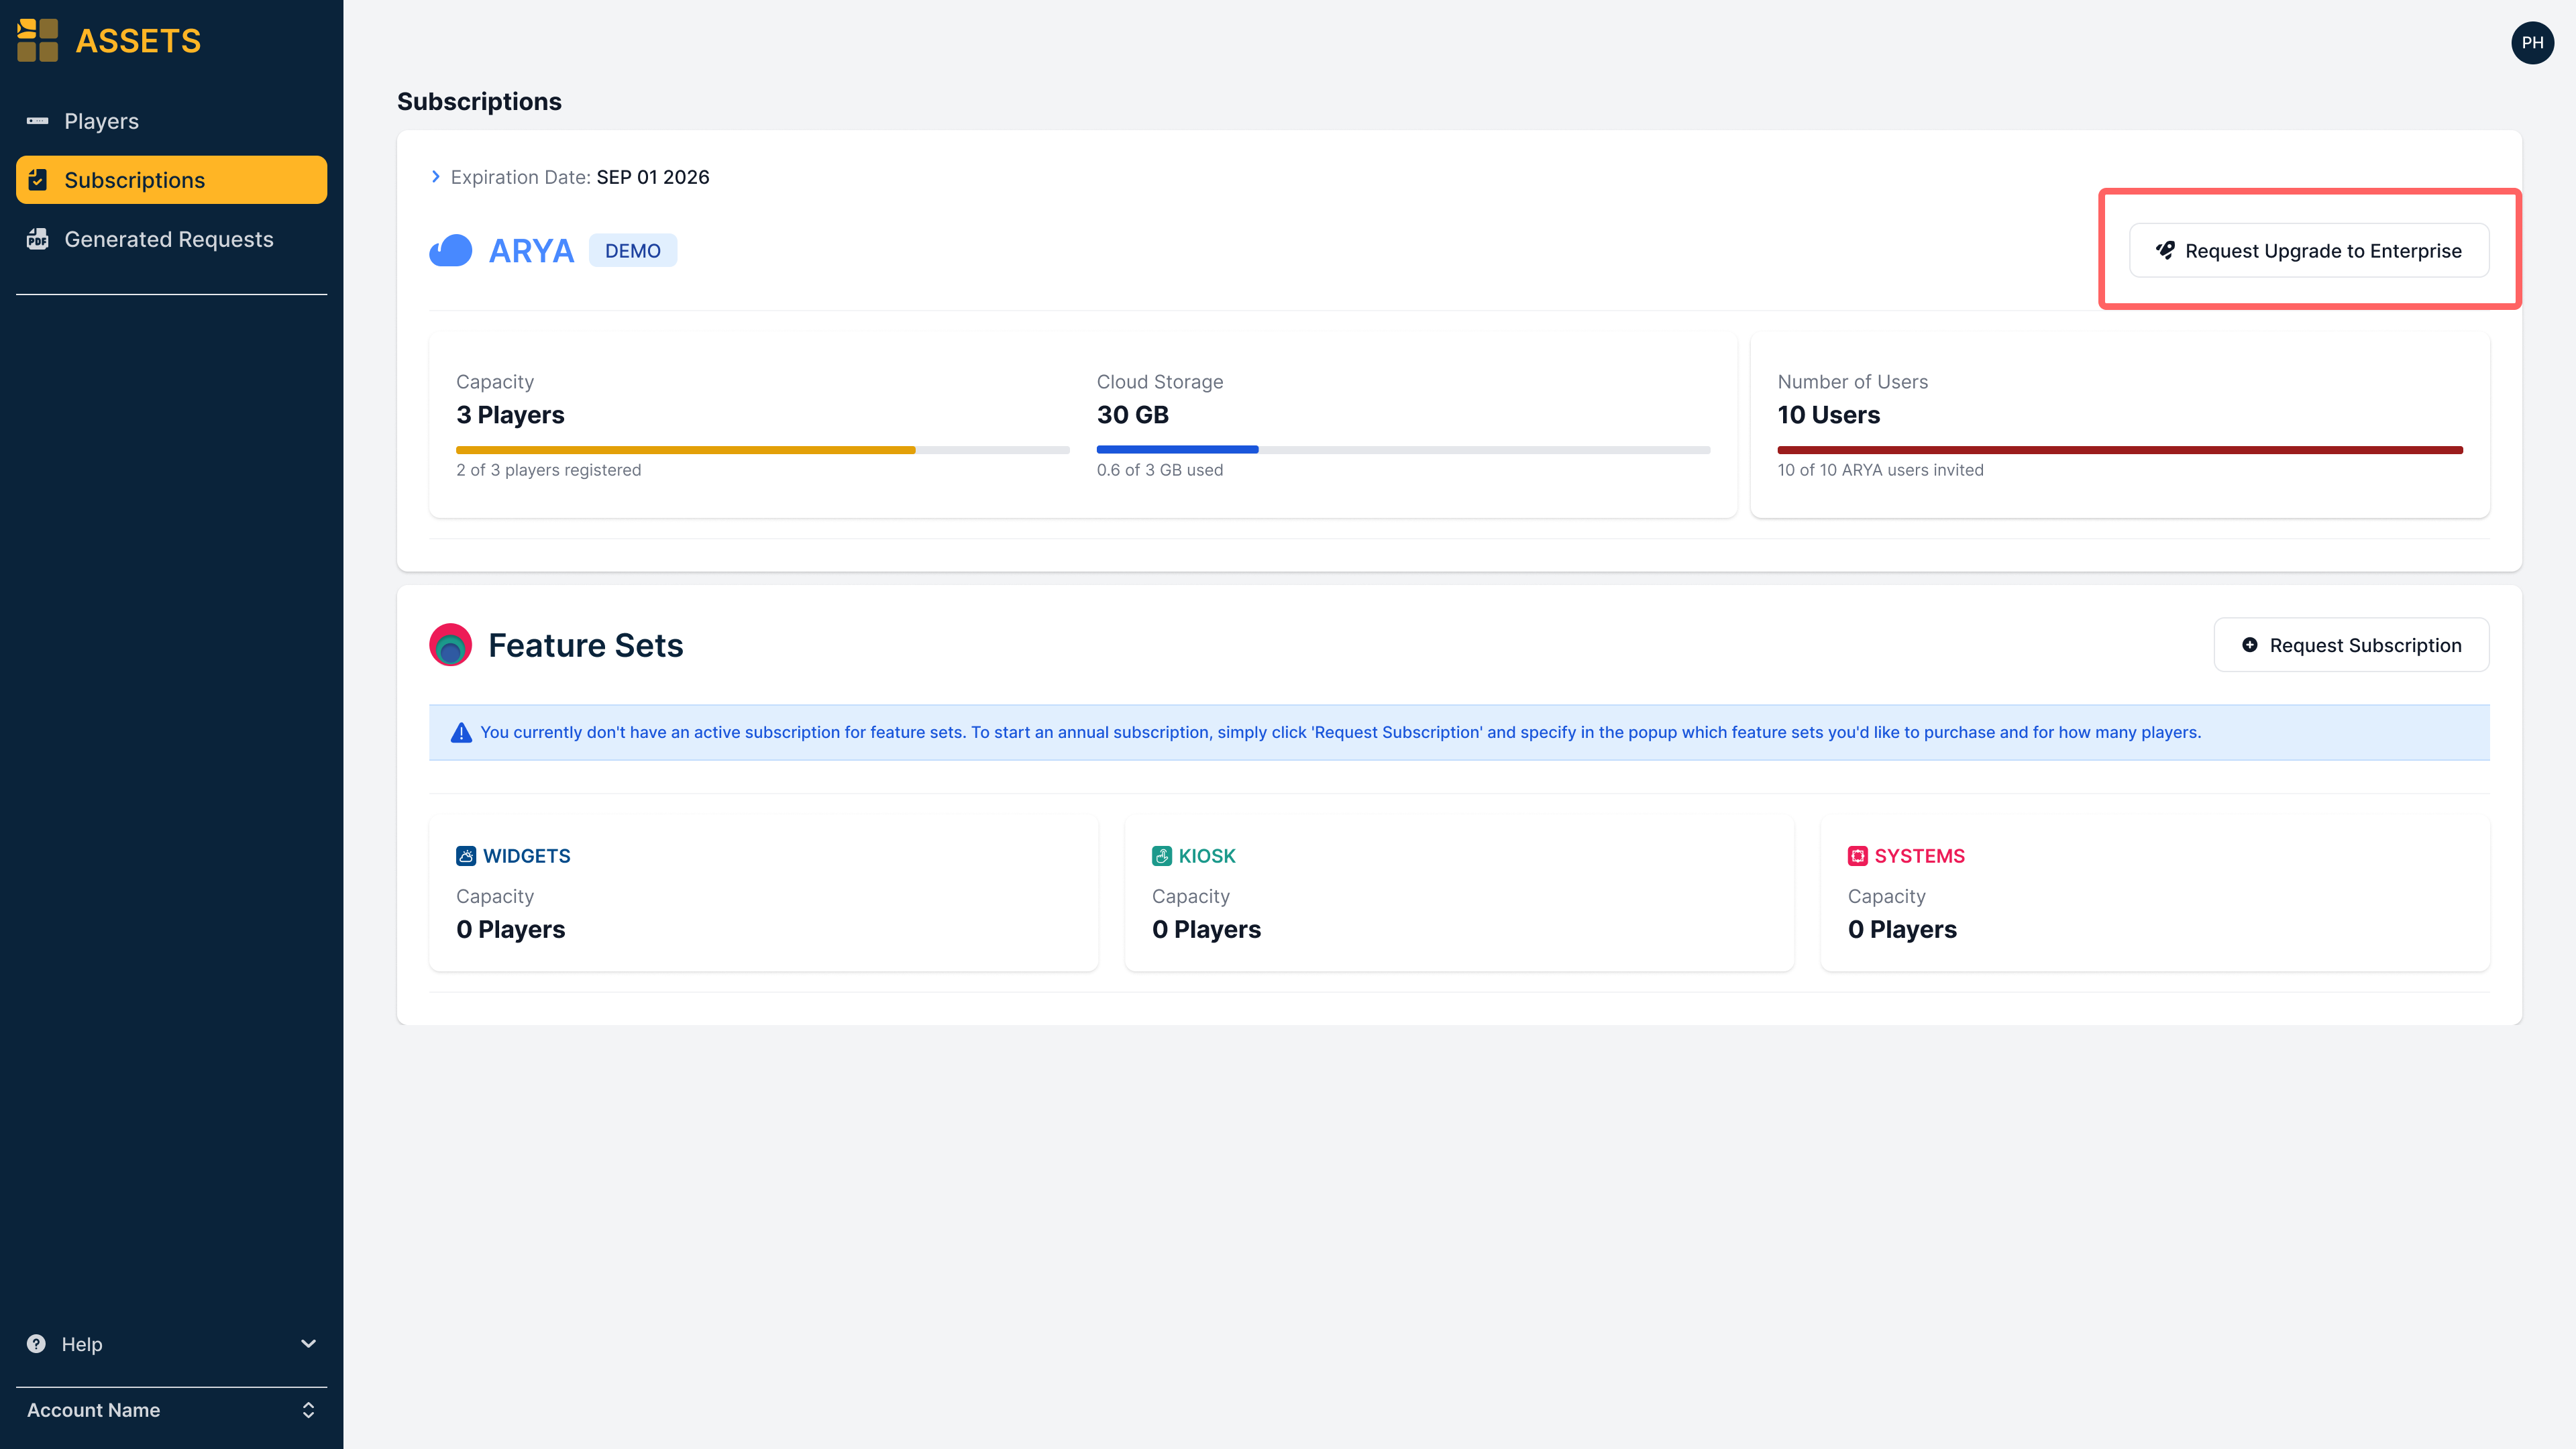Click '0 Players' under KIOSK
Image resolution: width=2576 pixels, height=1449 pixels.
[x=1207, y=929]
